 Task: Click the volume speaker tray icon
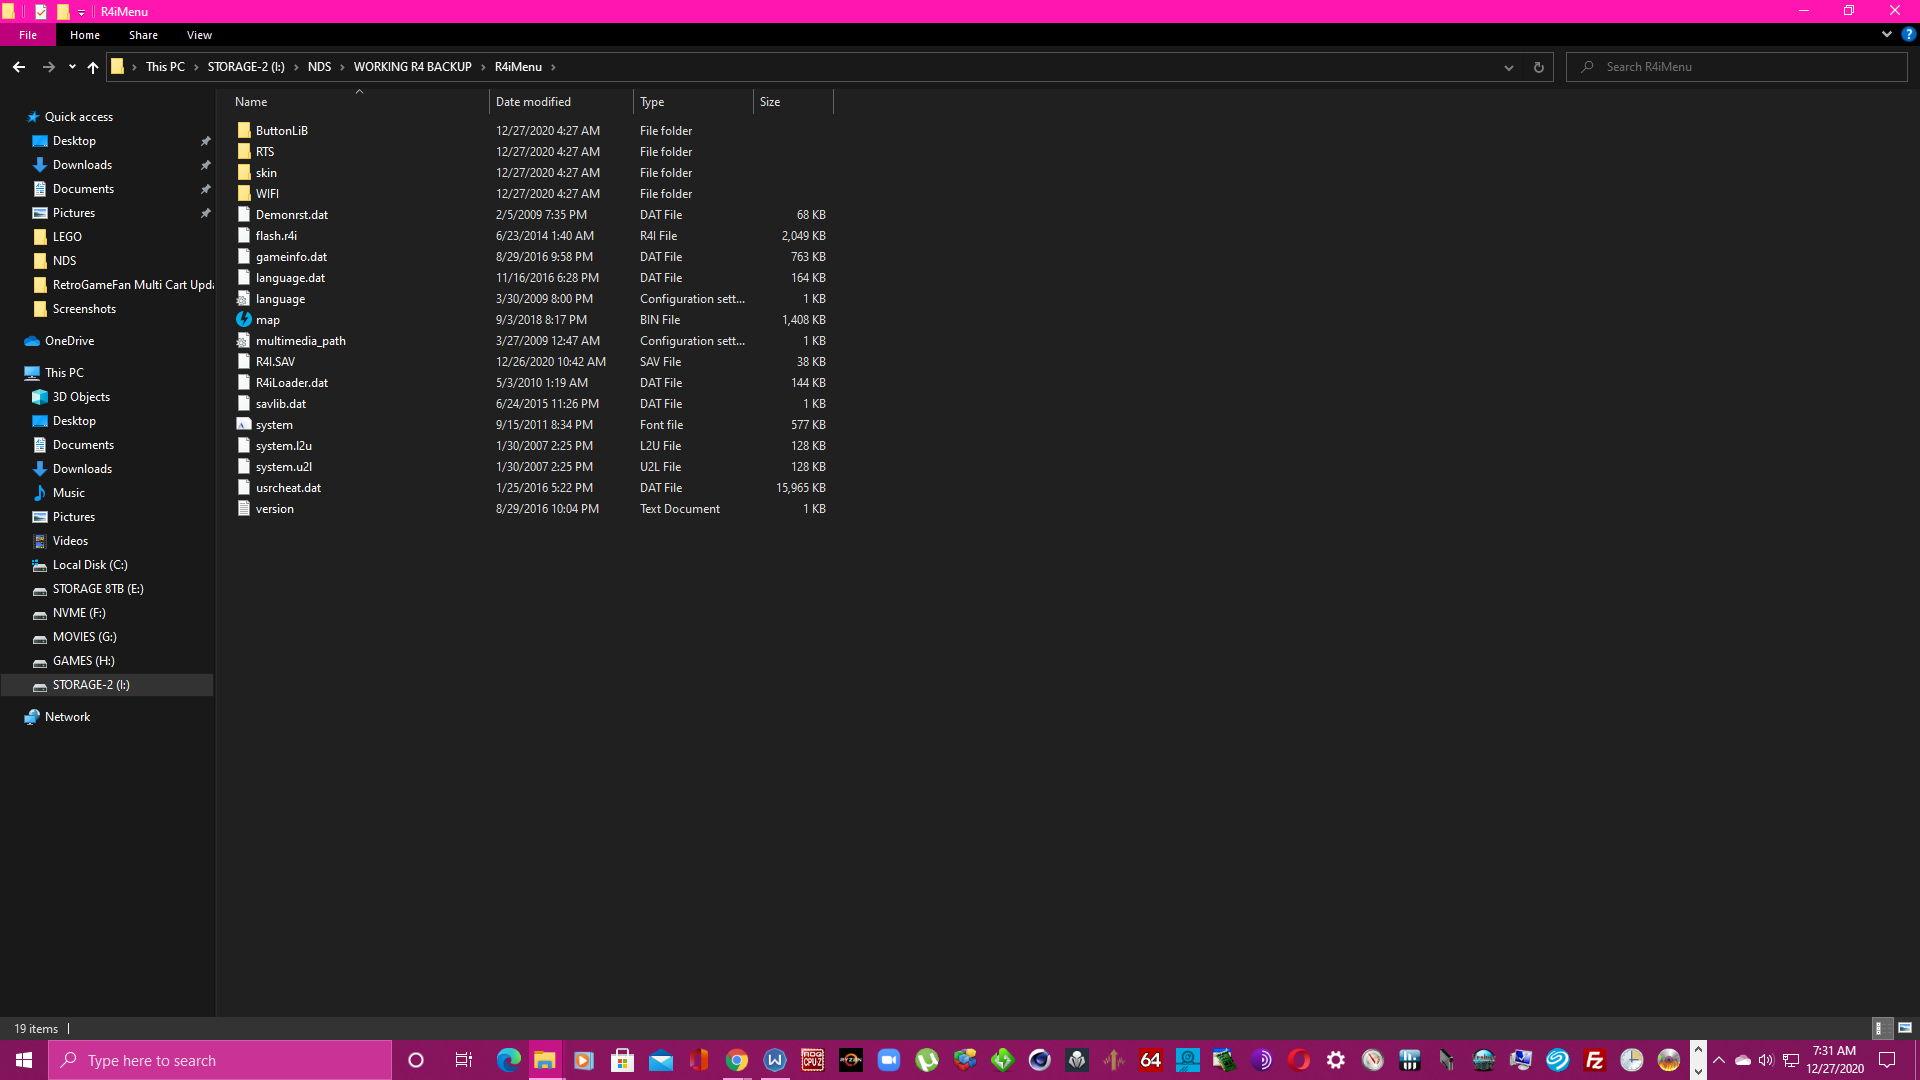(x=1766, y=1060)
